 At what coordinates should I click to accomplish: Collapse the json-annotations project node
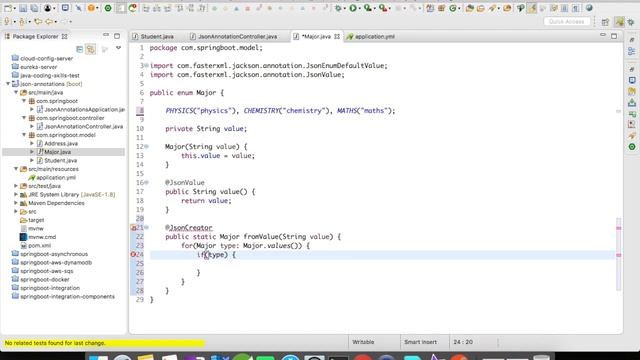coord(8,84)
